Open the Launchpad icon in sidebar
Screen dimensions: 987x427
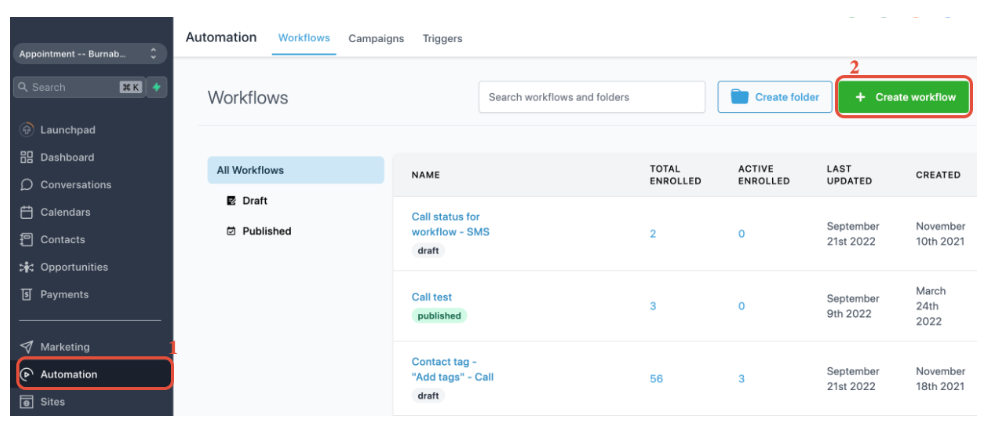click(27, 130)
